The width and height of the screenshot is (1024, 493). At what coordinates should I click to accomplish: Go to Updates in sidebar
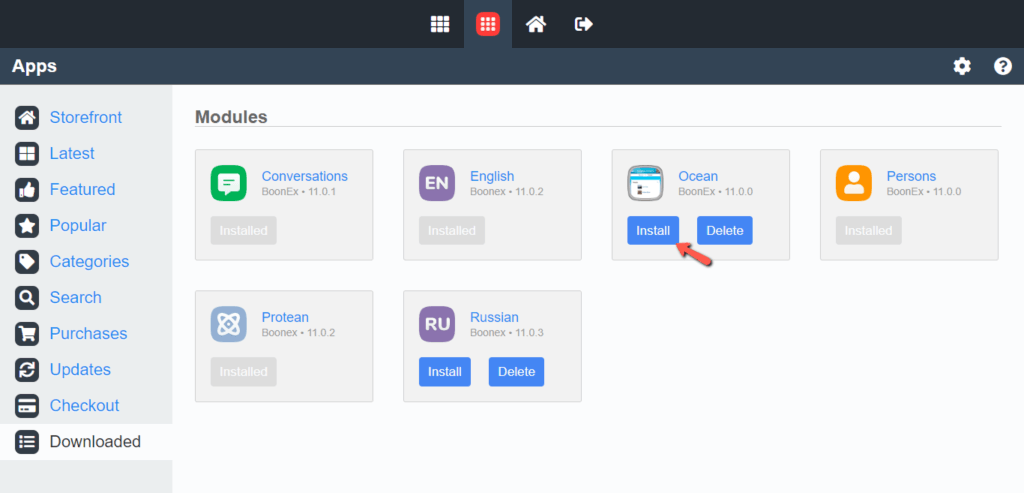click(80, 370)
